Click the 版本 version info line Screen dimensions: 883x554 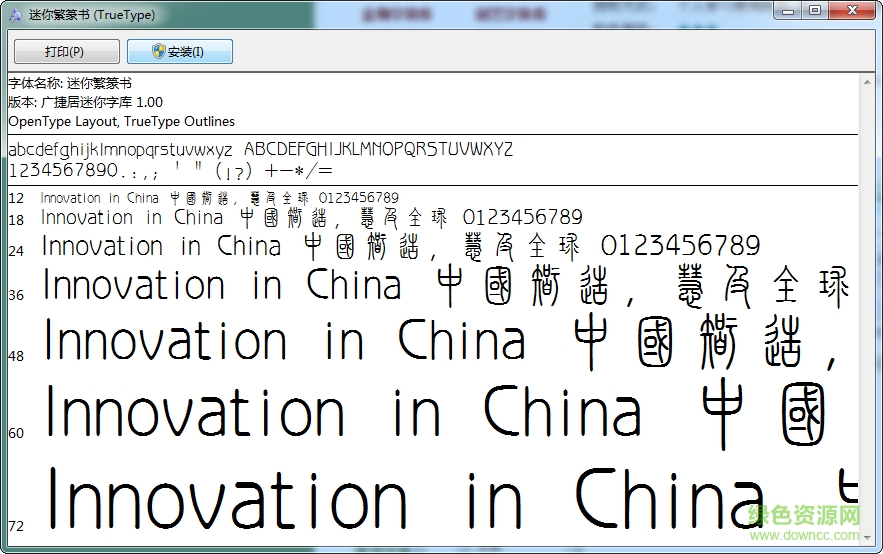[85, 102]
